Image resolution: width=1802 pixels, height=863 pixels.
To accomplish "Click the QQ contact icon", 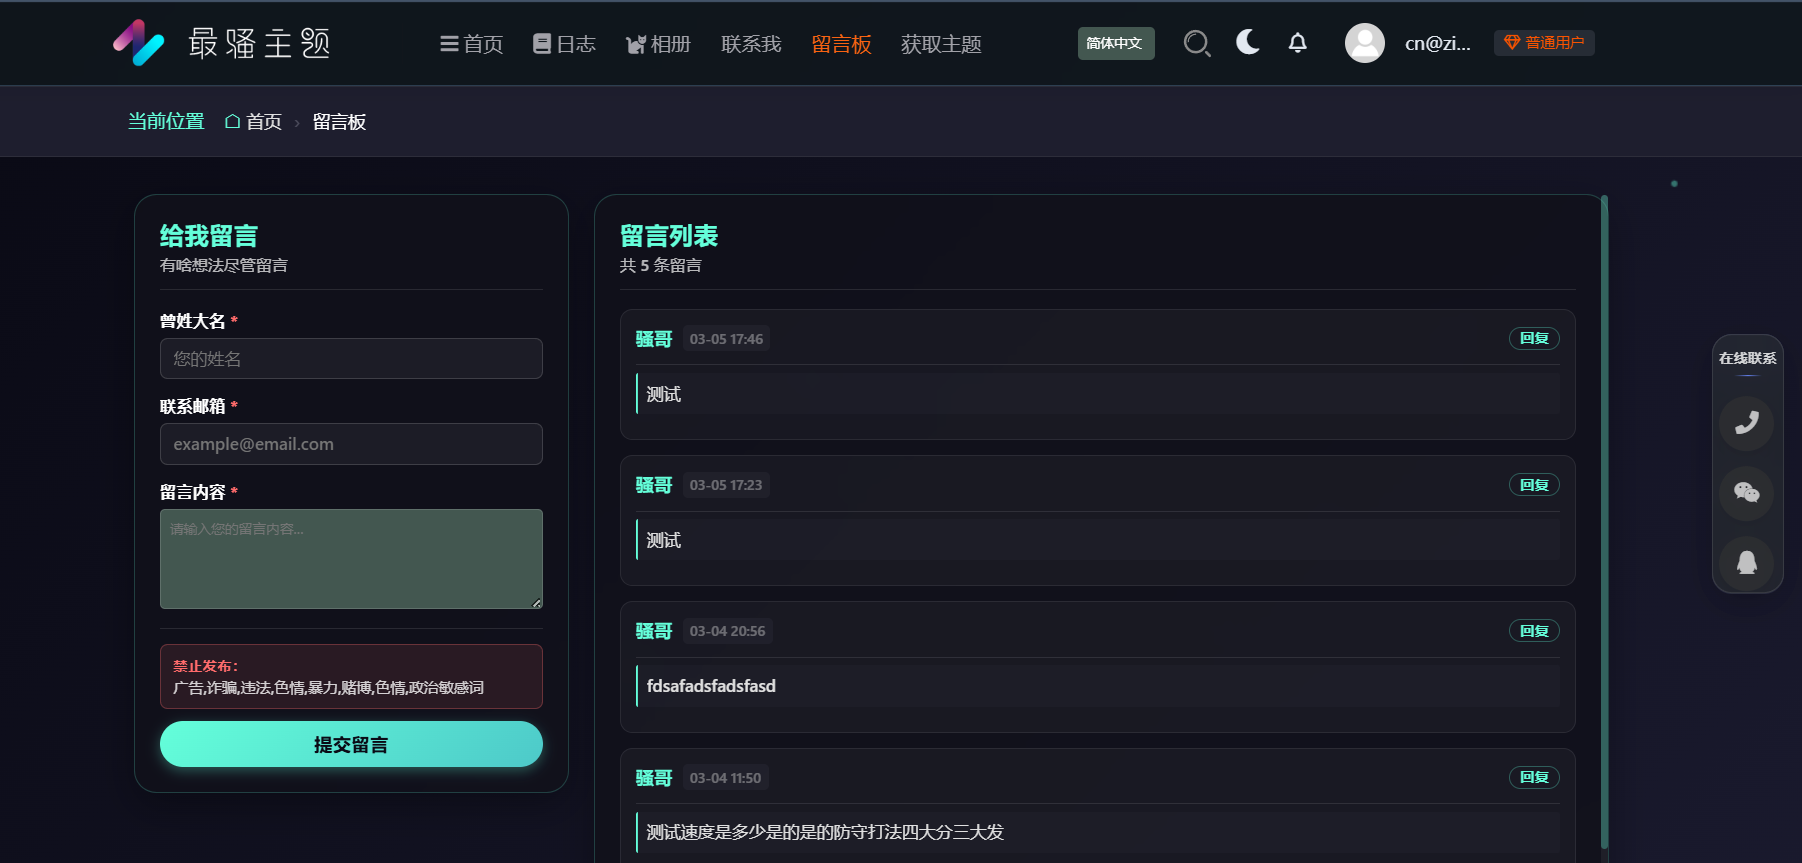I will pos(1746,562).
